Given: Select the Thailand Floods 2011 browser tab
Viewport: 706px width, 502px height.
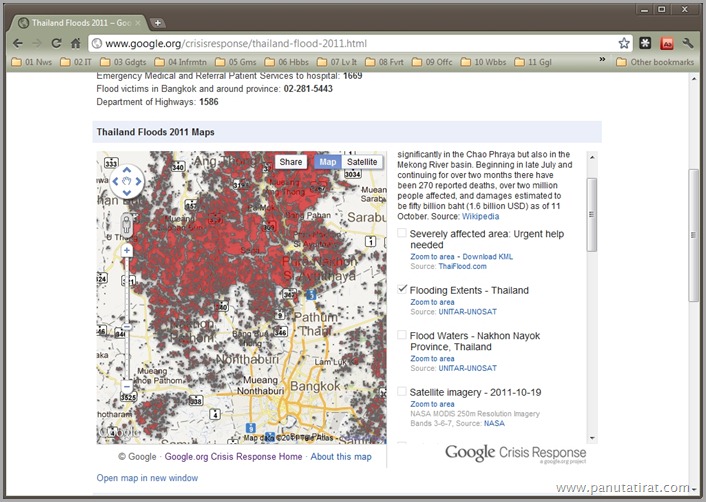Looking at the screenshot, I should click(80, 23).
